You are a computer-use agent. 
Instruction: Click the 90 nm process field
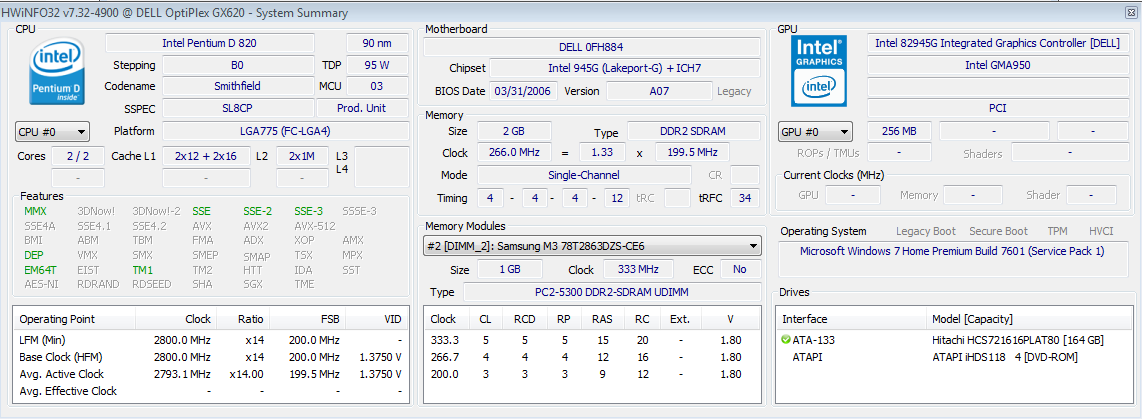[377, 43]
